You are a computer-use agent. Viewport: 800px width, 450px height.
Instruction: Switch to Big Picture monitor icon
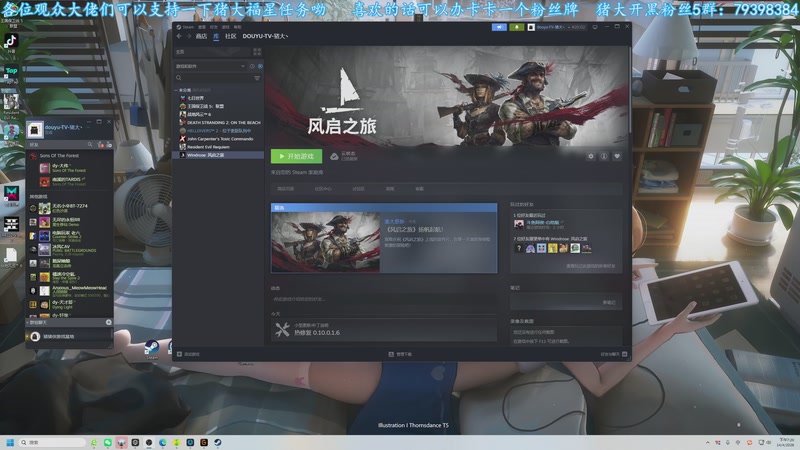coord(595,27)
